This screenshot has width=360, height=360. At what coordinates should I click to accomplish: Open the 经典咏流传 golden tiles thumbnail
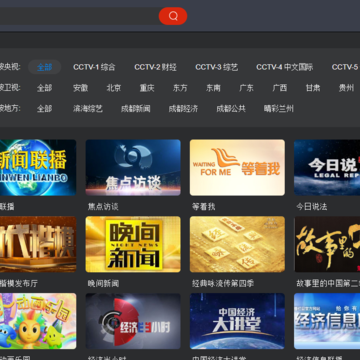(x=237, y=244)
